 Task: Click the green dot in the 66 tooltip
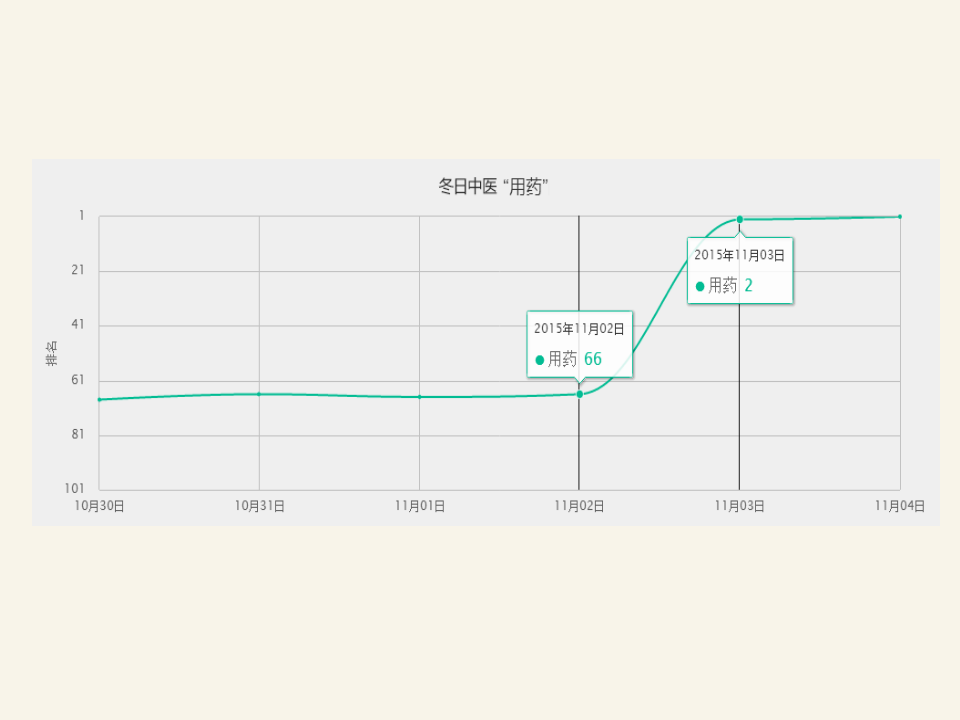pos(539,360)
